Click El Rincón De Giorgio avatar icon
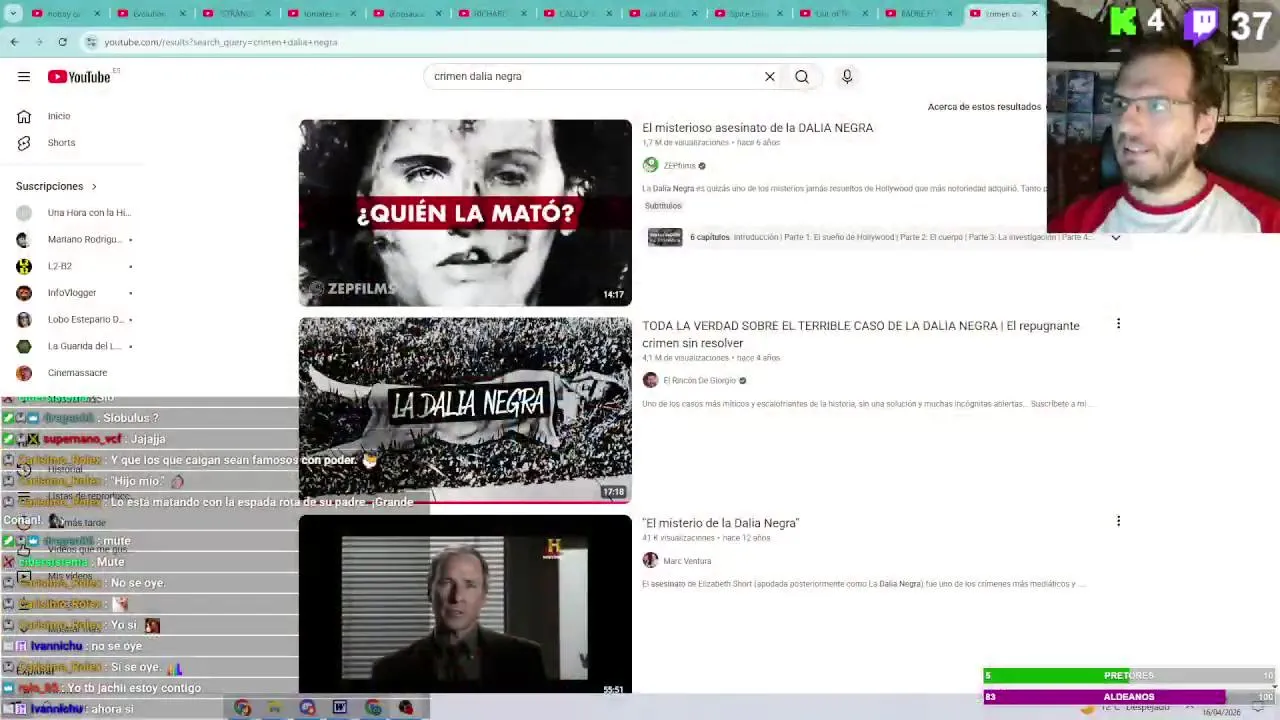The height and width of the screenshot is (720, 1280). pyautogui.click(x=650, y=380)
